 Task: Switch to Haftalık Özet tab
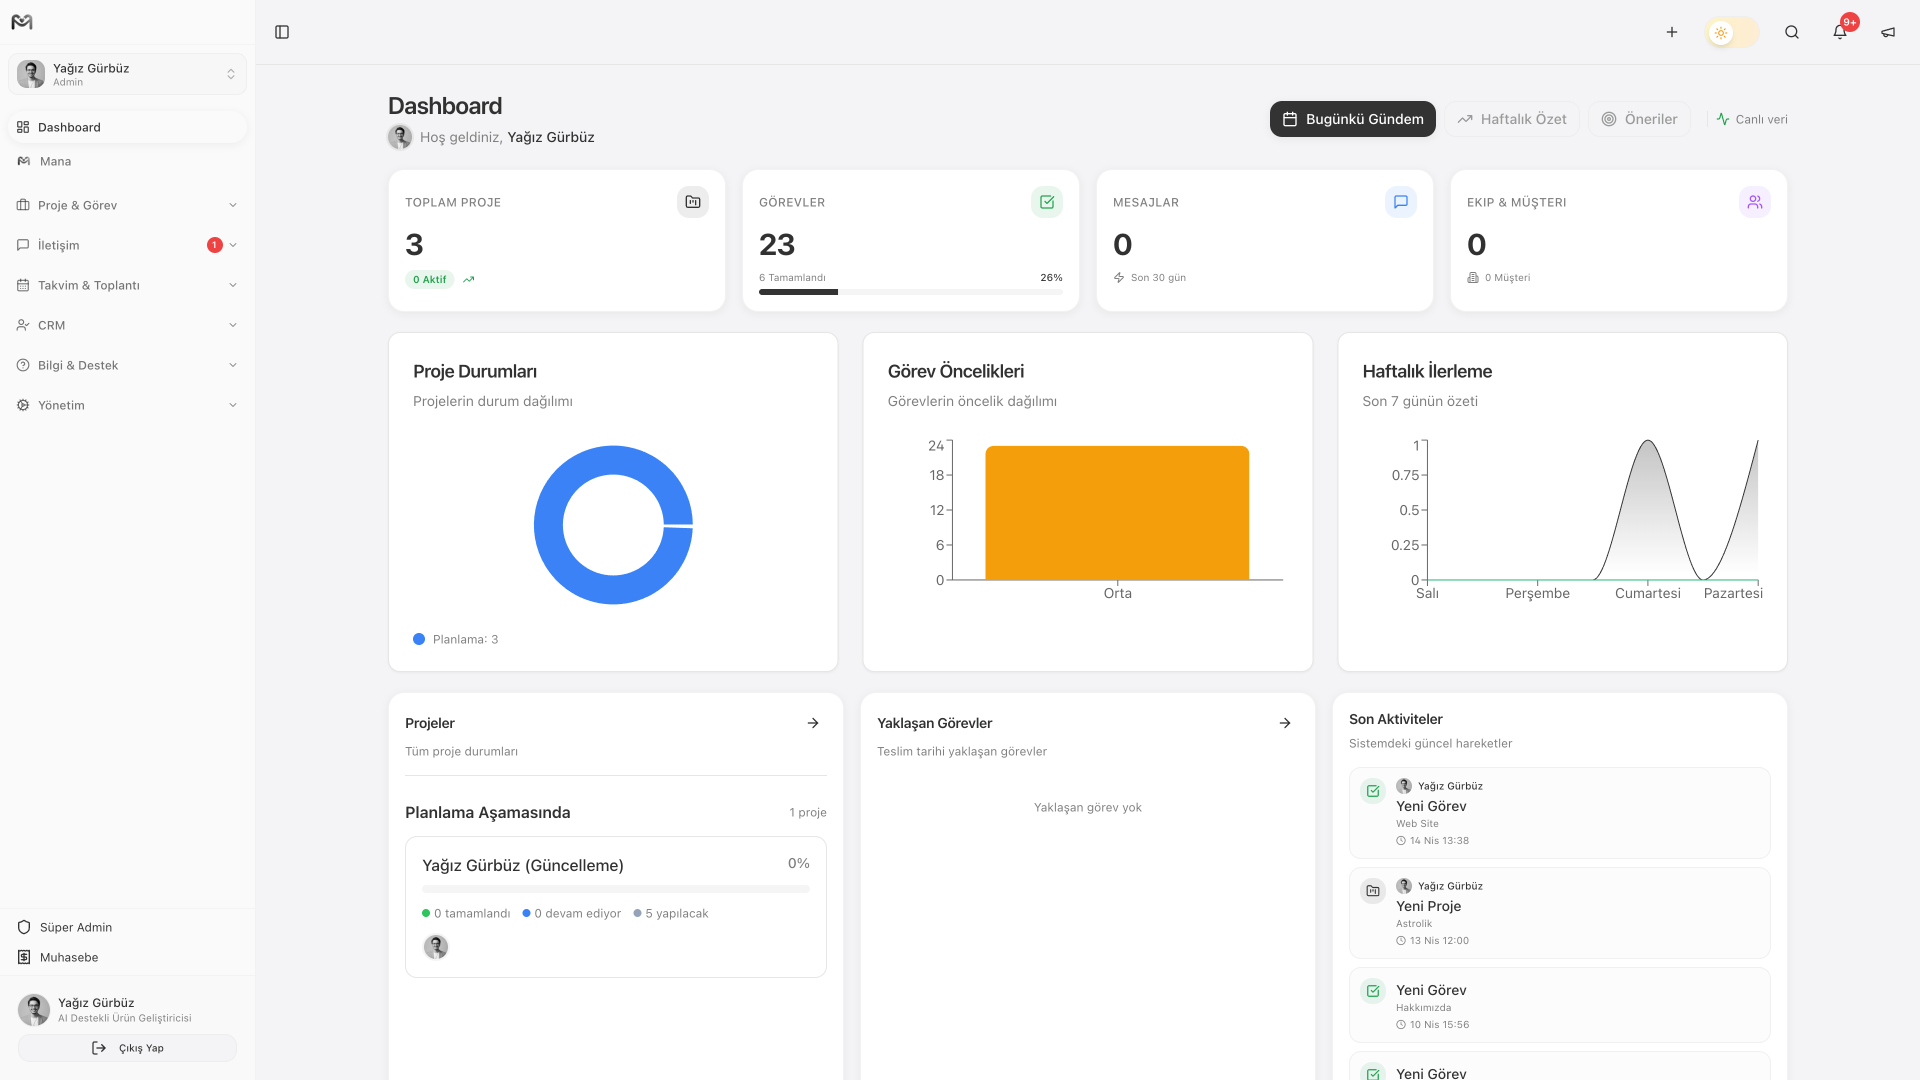coord(1511,119)
